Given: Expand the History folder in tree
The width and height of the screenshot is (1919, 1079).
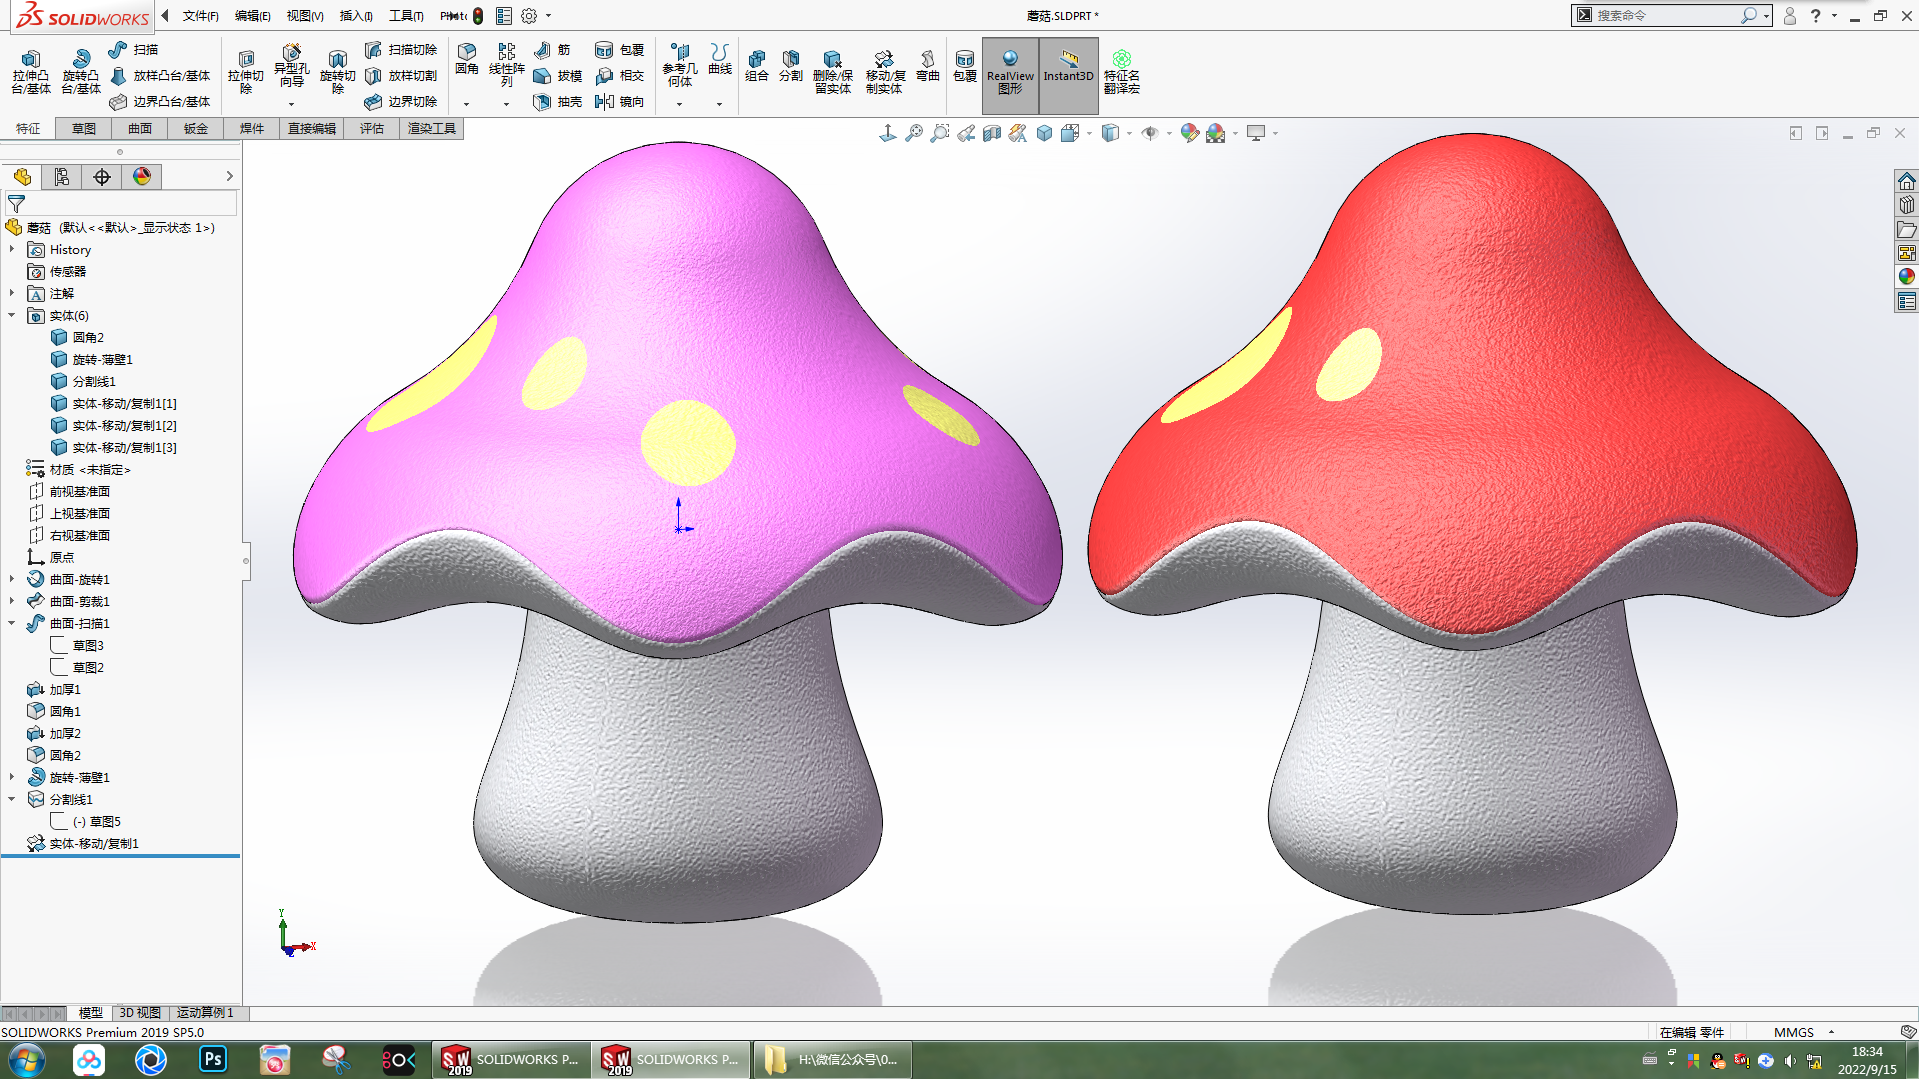Looking at the screenshot, I should click(12, 250).
